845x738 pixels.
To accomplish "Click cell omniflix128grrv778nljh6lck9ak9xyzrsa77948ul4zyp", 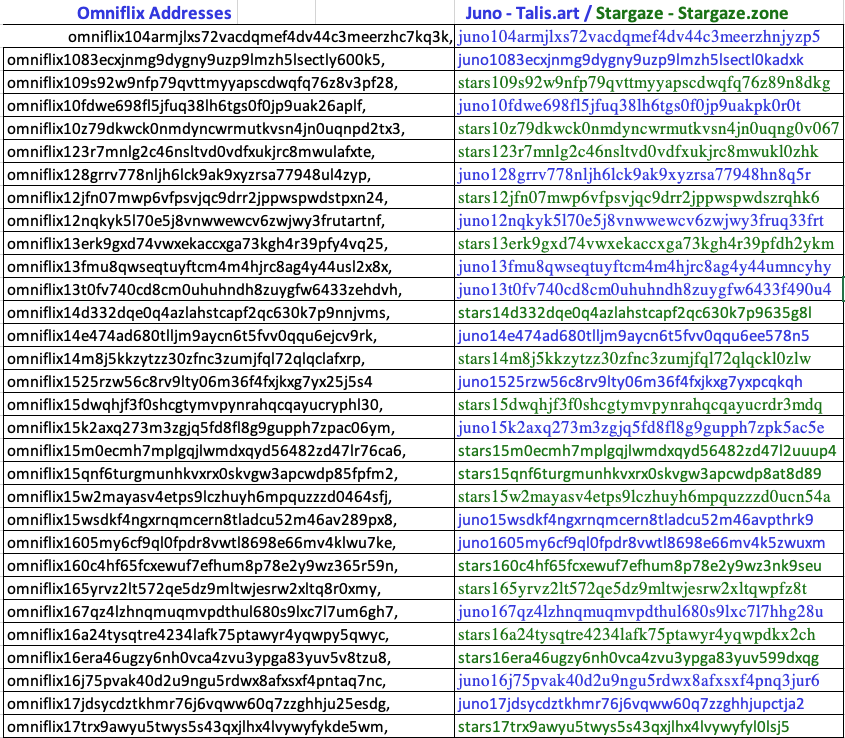I will pos(229,175).
